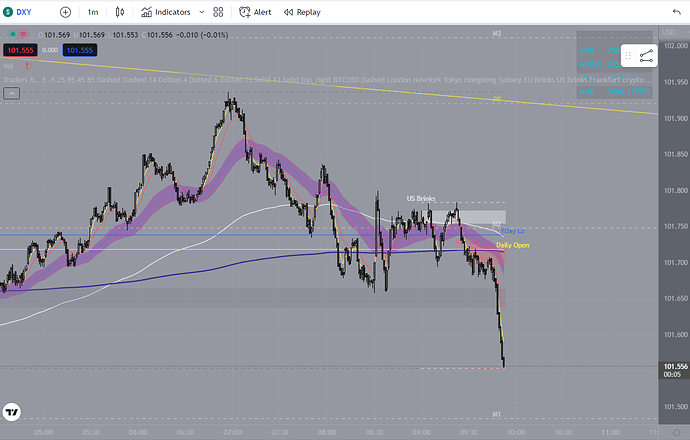690x440 pixels.
Task: Change the 1m time interval
Action: click(92, 12)
